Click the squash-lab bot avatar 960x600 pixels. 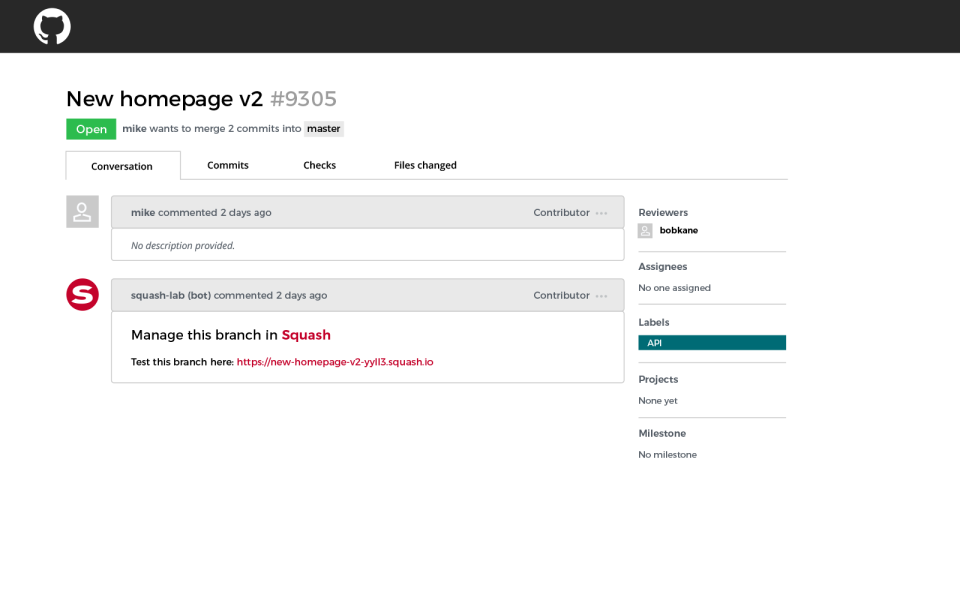pos(82,295)
